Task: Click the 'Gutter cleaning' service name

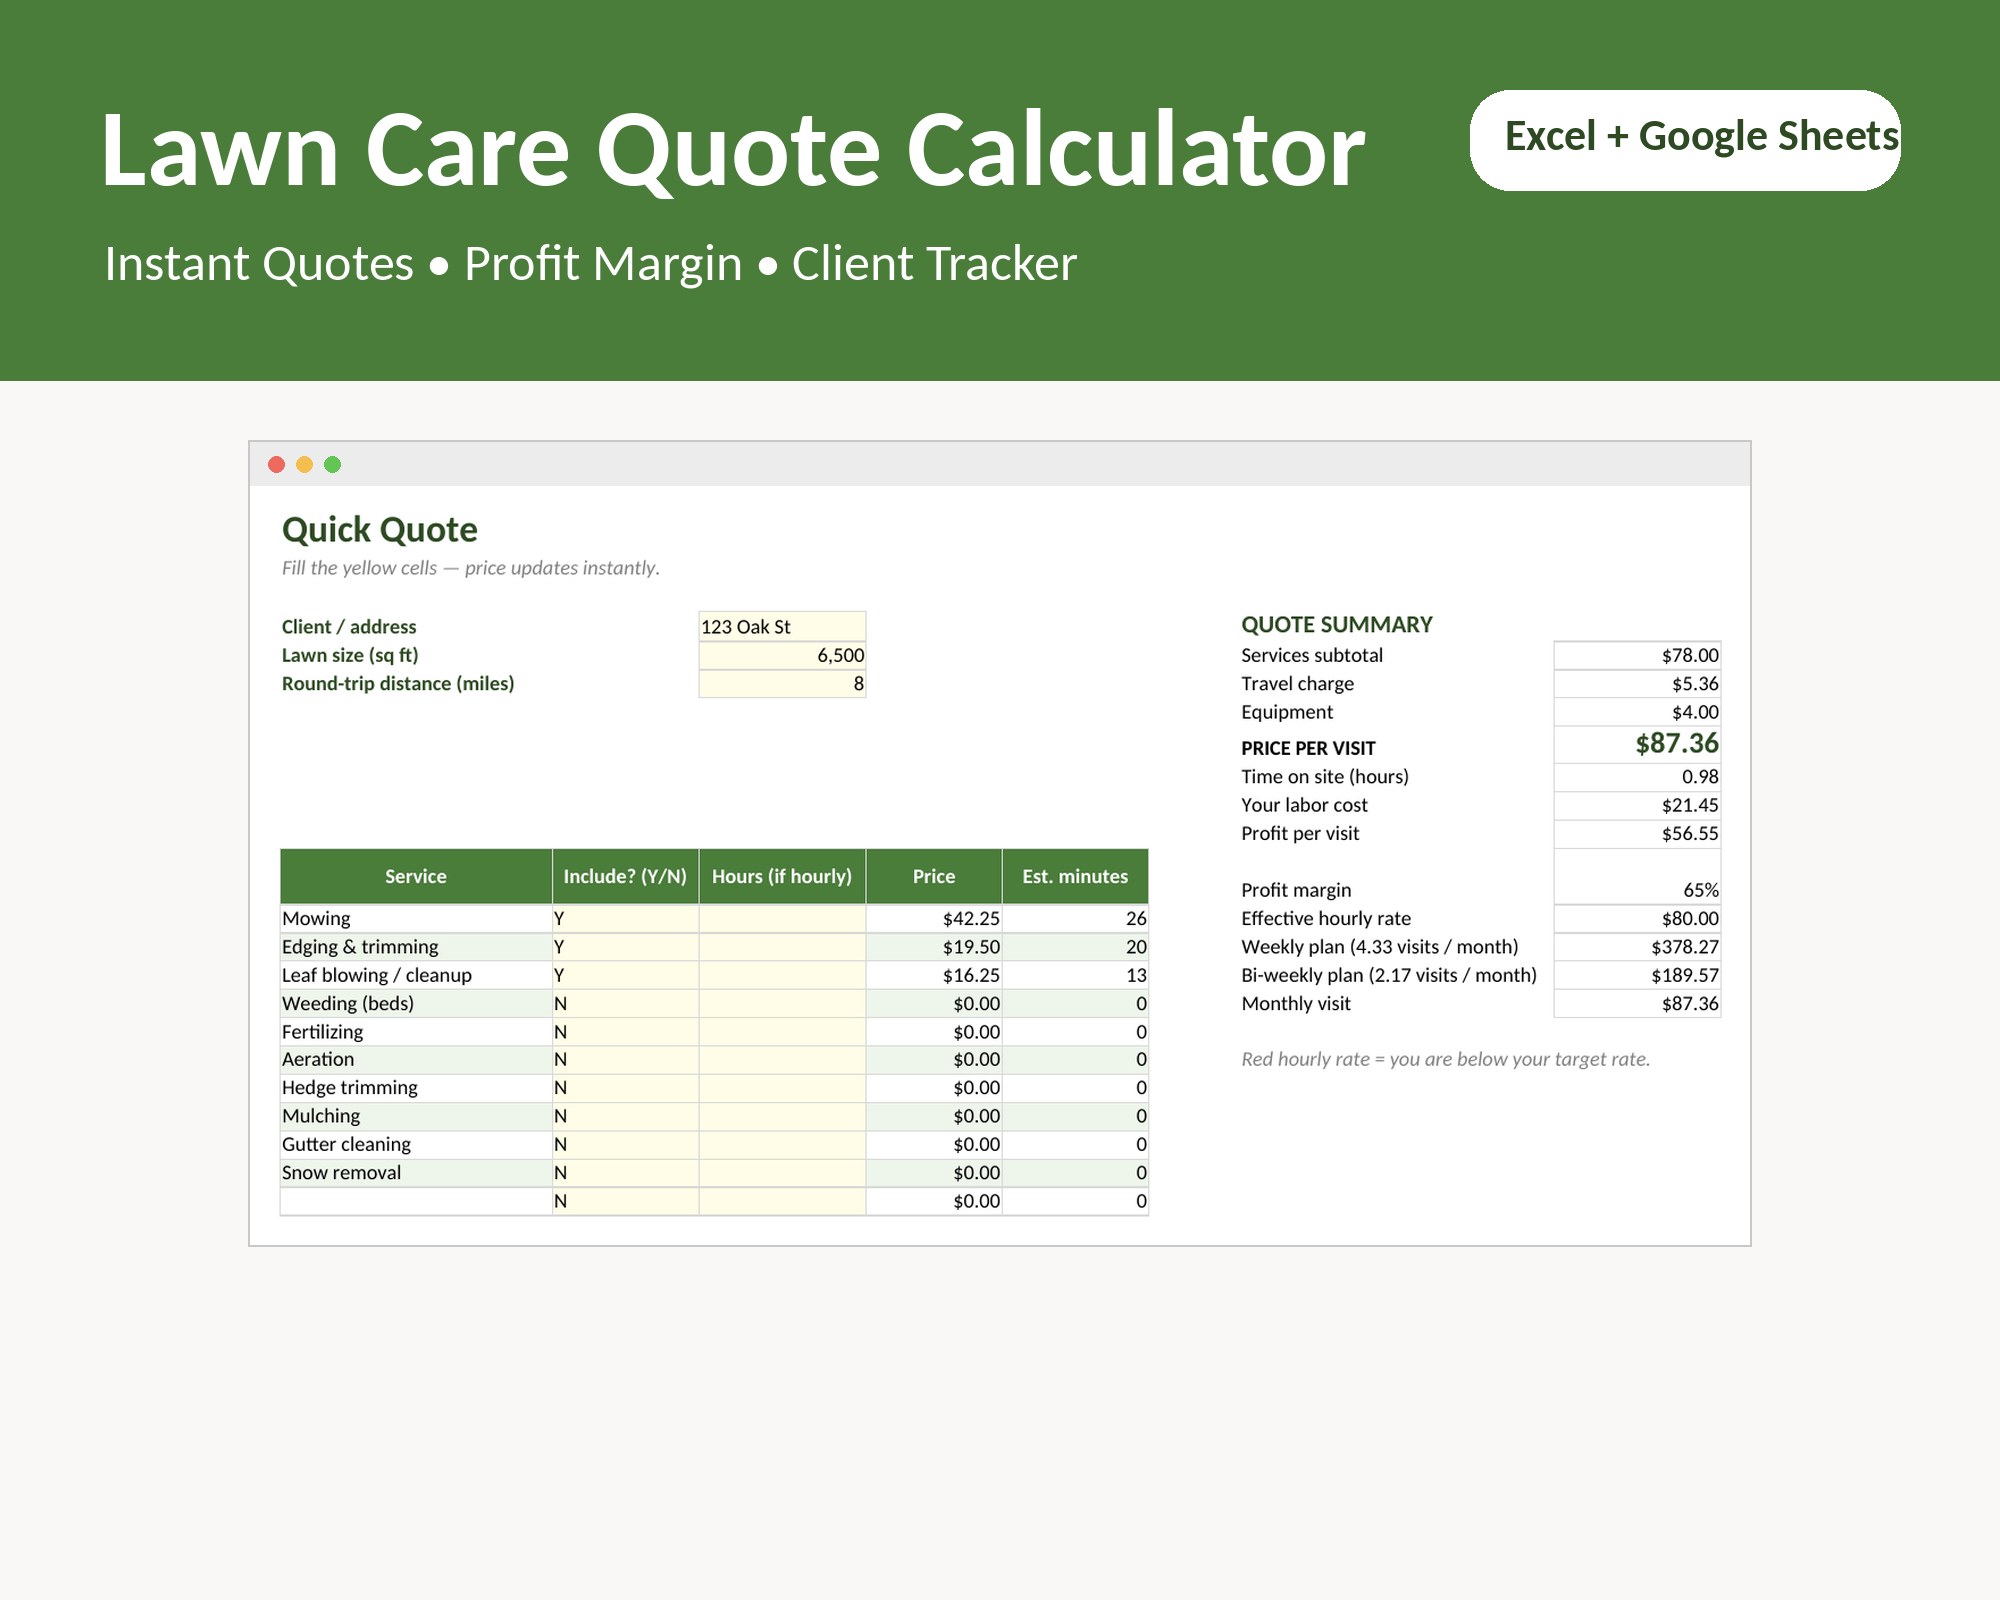Action: [346, 1144]
